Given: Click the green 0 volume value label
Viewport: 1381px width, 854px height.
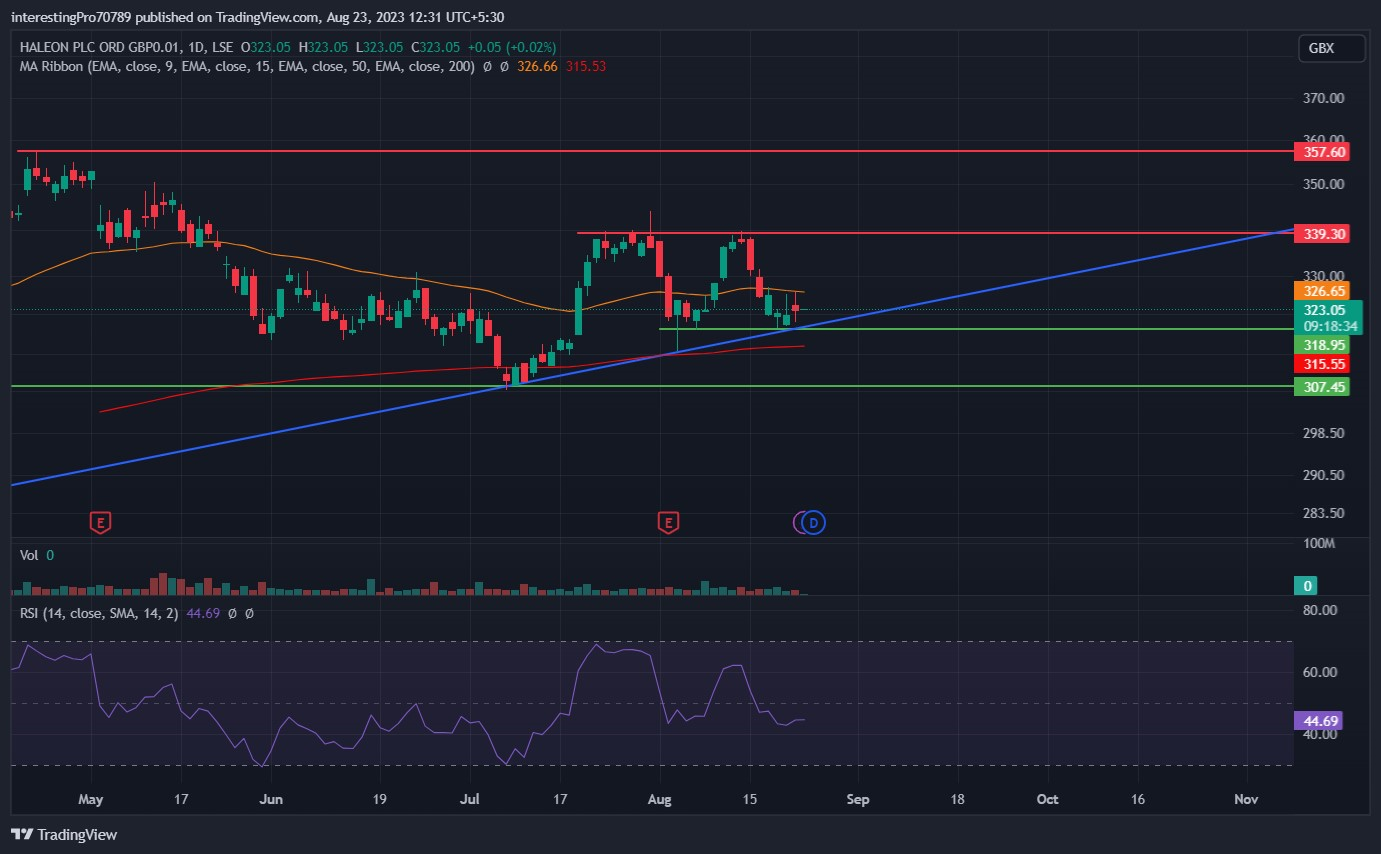Looking at the screenshot, I should point(1308,585).
